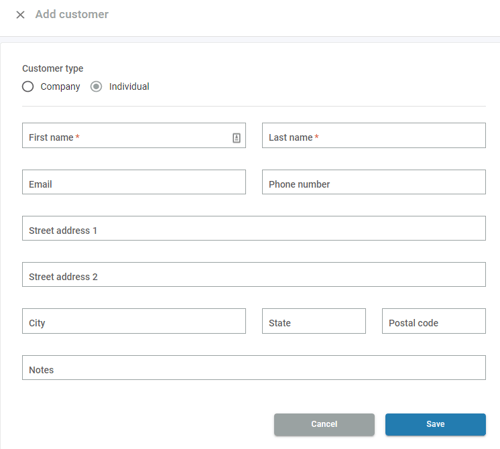Screen dimensions: 500x449
Task: Focus the Last name field
Action: [x=374, y=135]
